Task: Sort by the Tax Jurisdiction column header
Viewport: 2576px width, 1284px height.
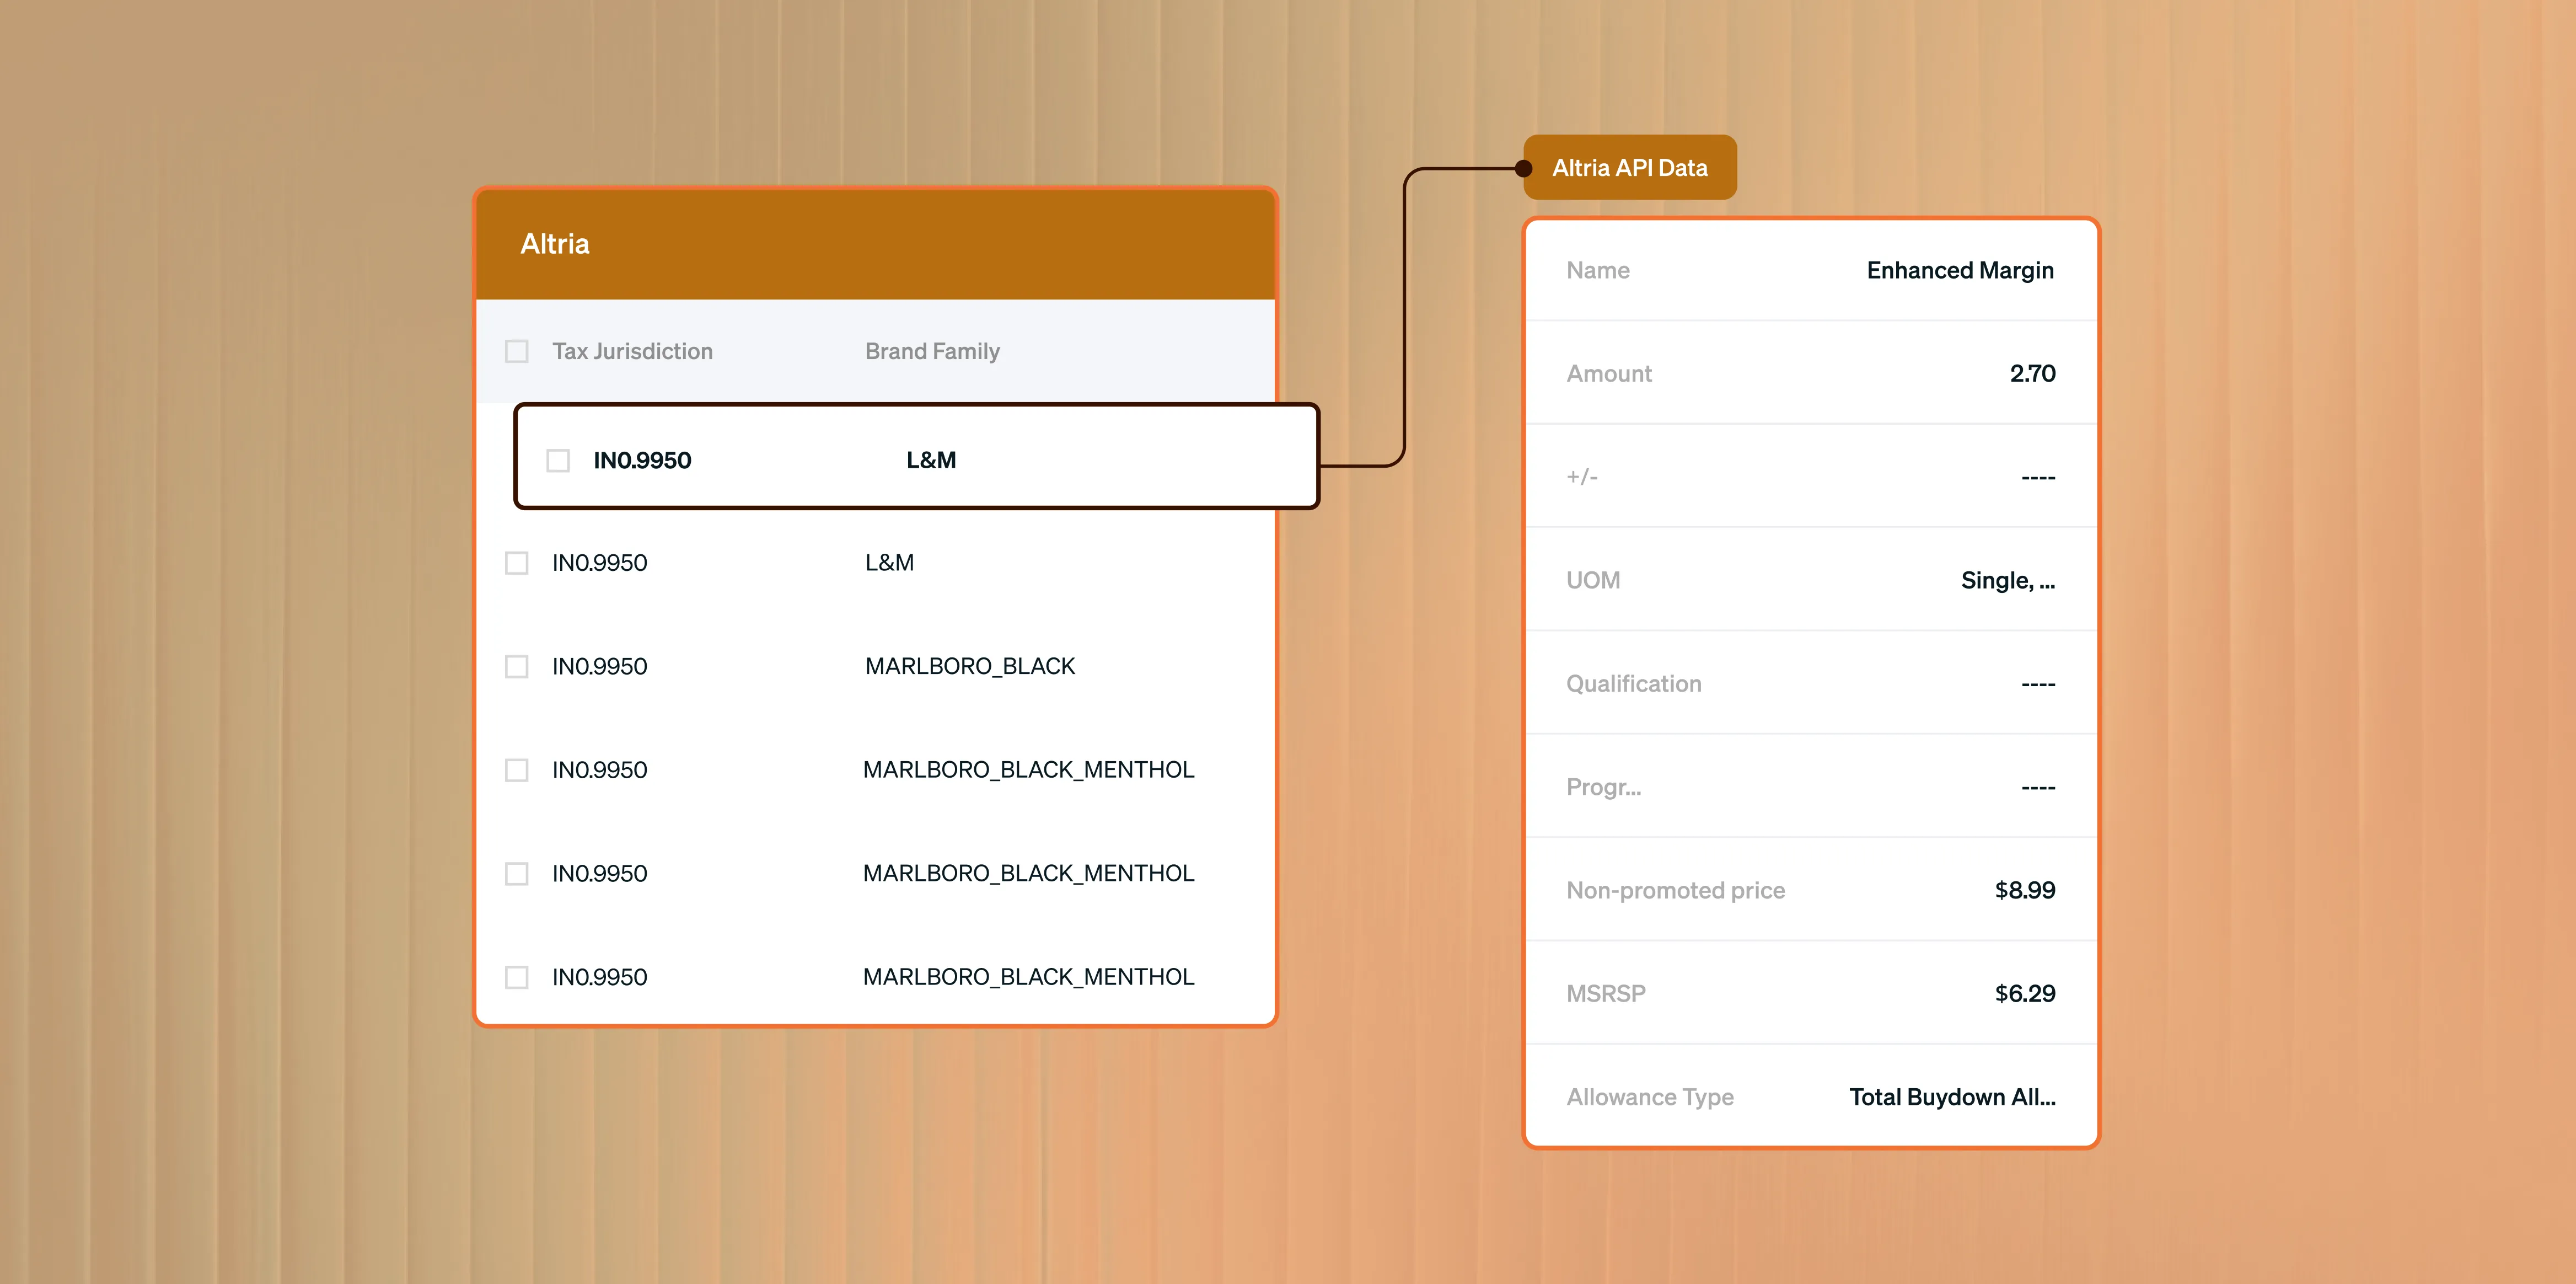Action: pyautogui.click(x=632, y=351)
